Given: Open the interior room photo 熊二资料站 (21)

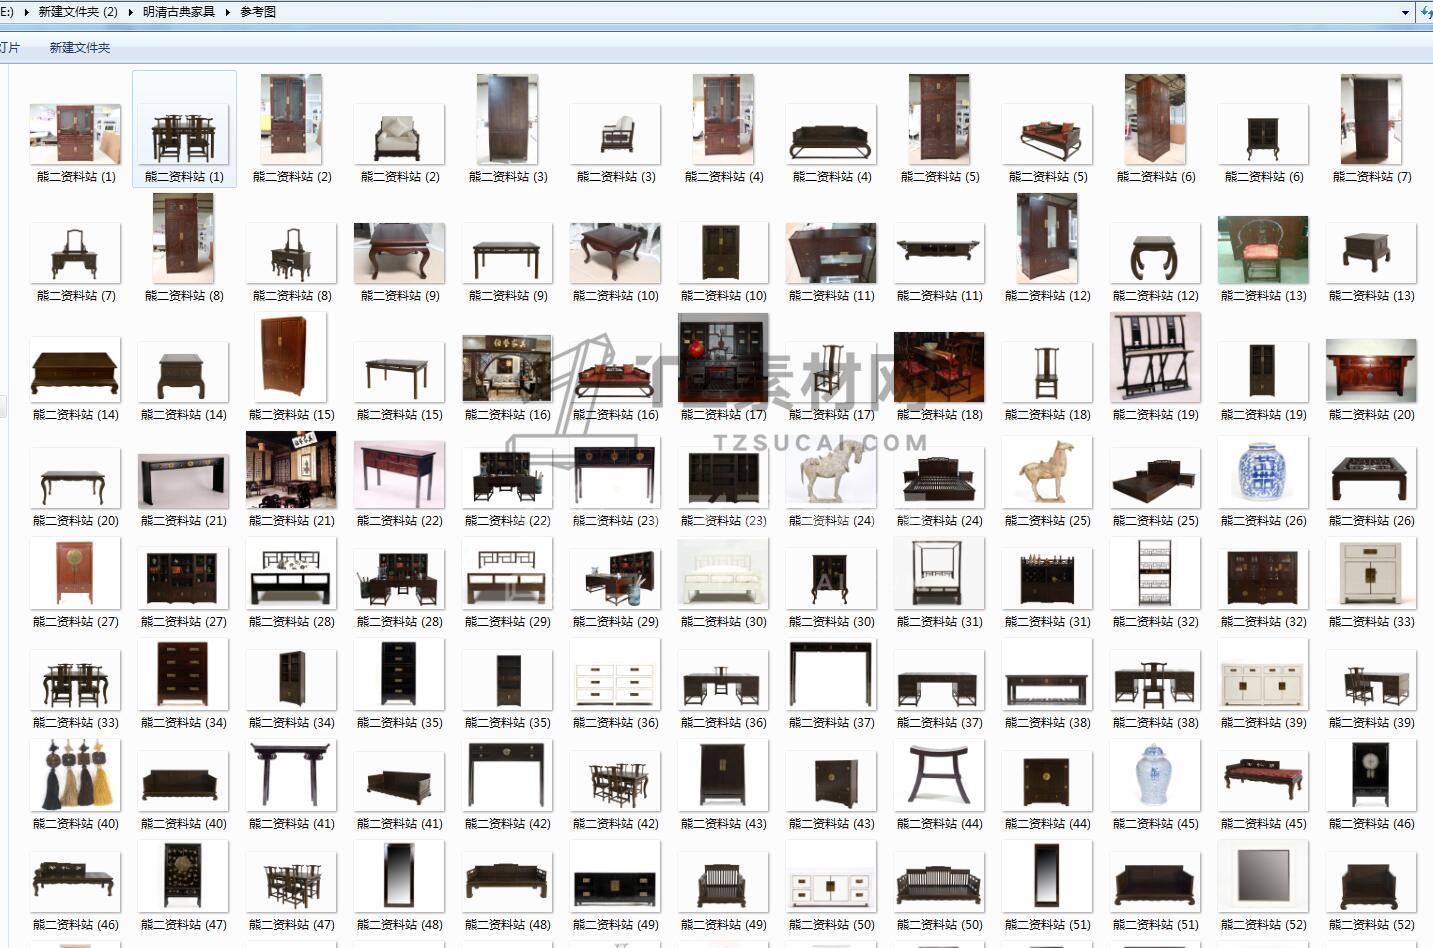Looking at the screenshot, I should click(x=291, y=470).
